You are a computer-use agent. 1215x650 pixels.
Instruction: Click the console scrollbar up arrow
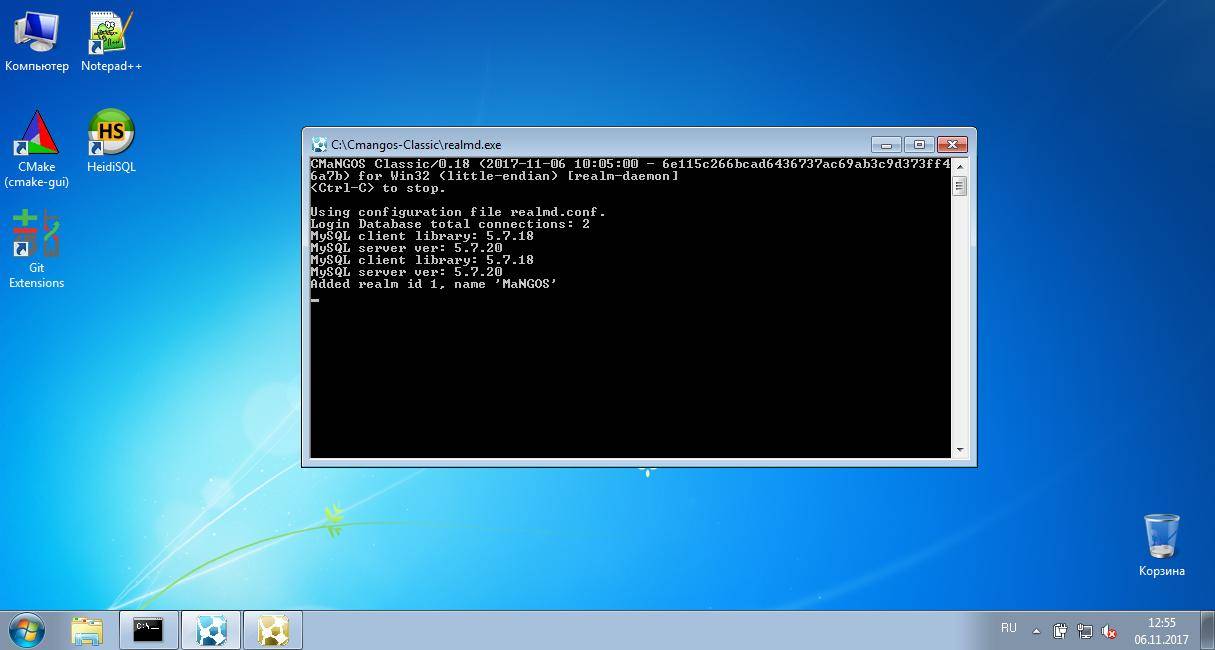tap(959, 165)
